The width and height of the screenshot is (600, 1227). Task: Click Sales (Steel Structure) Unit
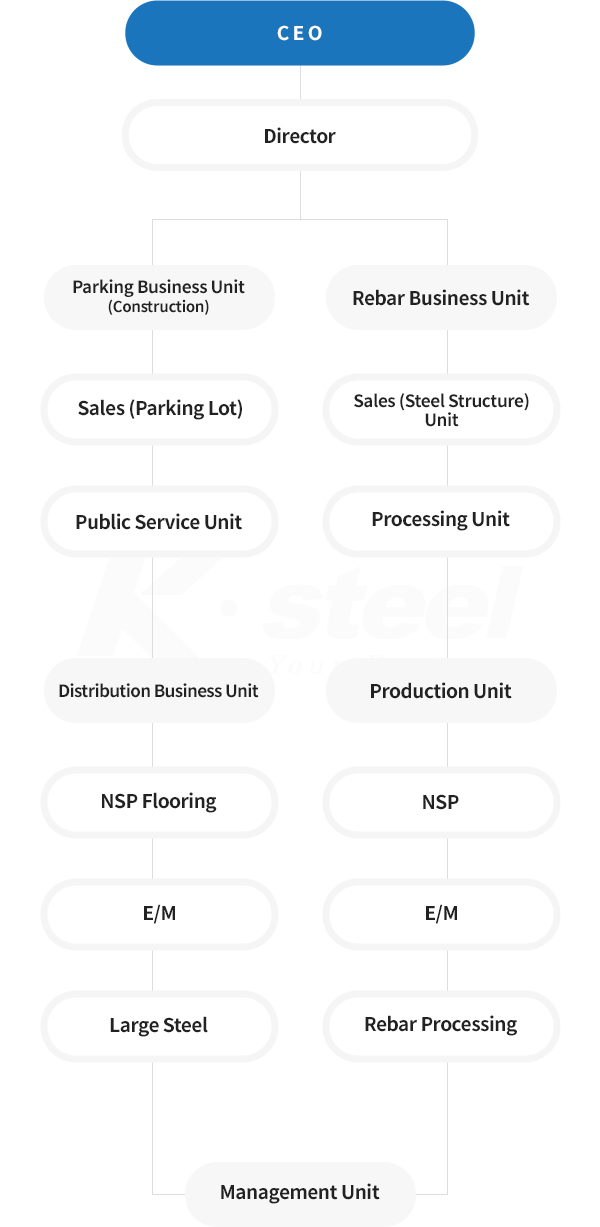click(x=441, y=409)
